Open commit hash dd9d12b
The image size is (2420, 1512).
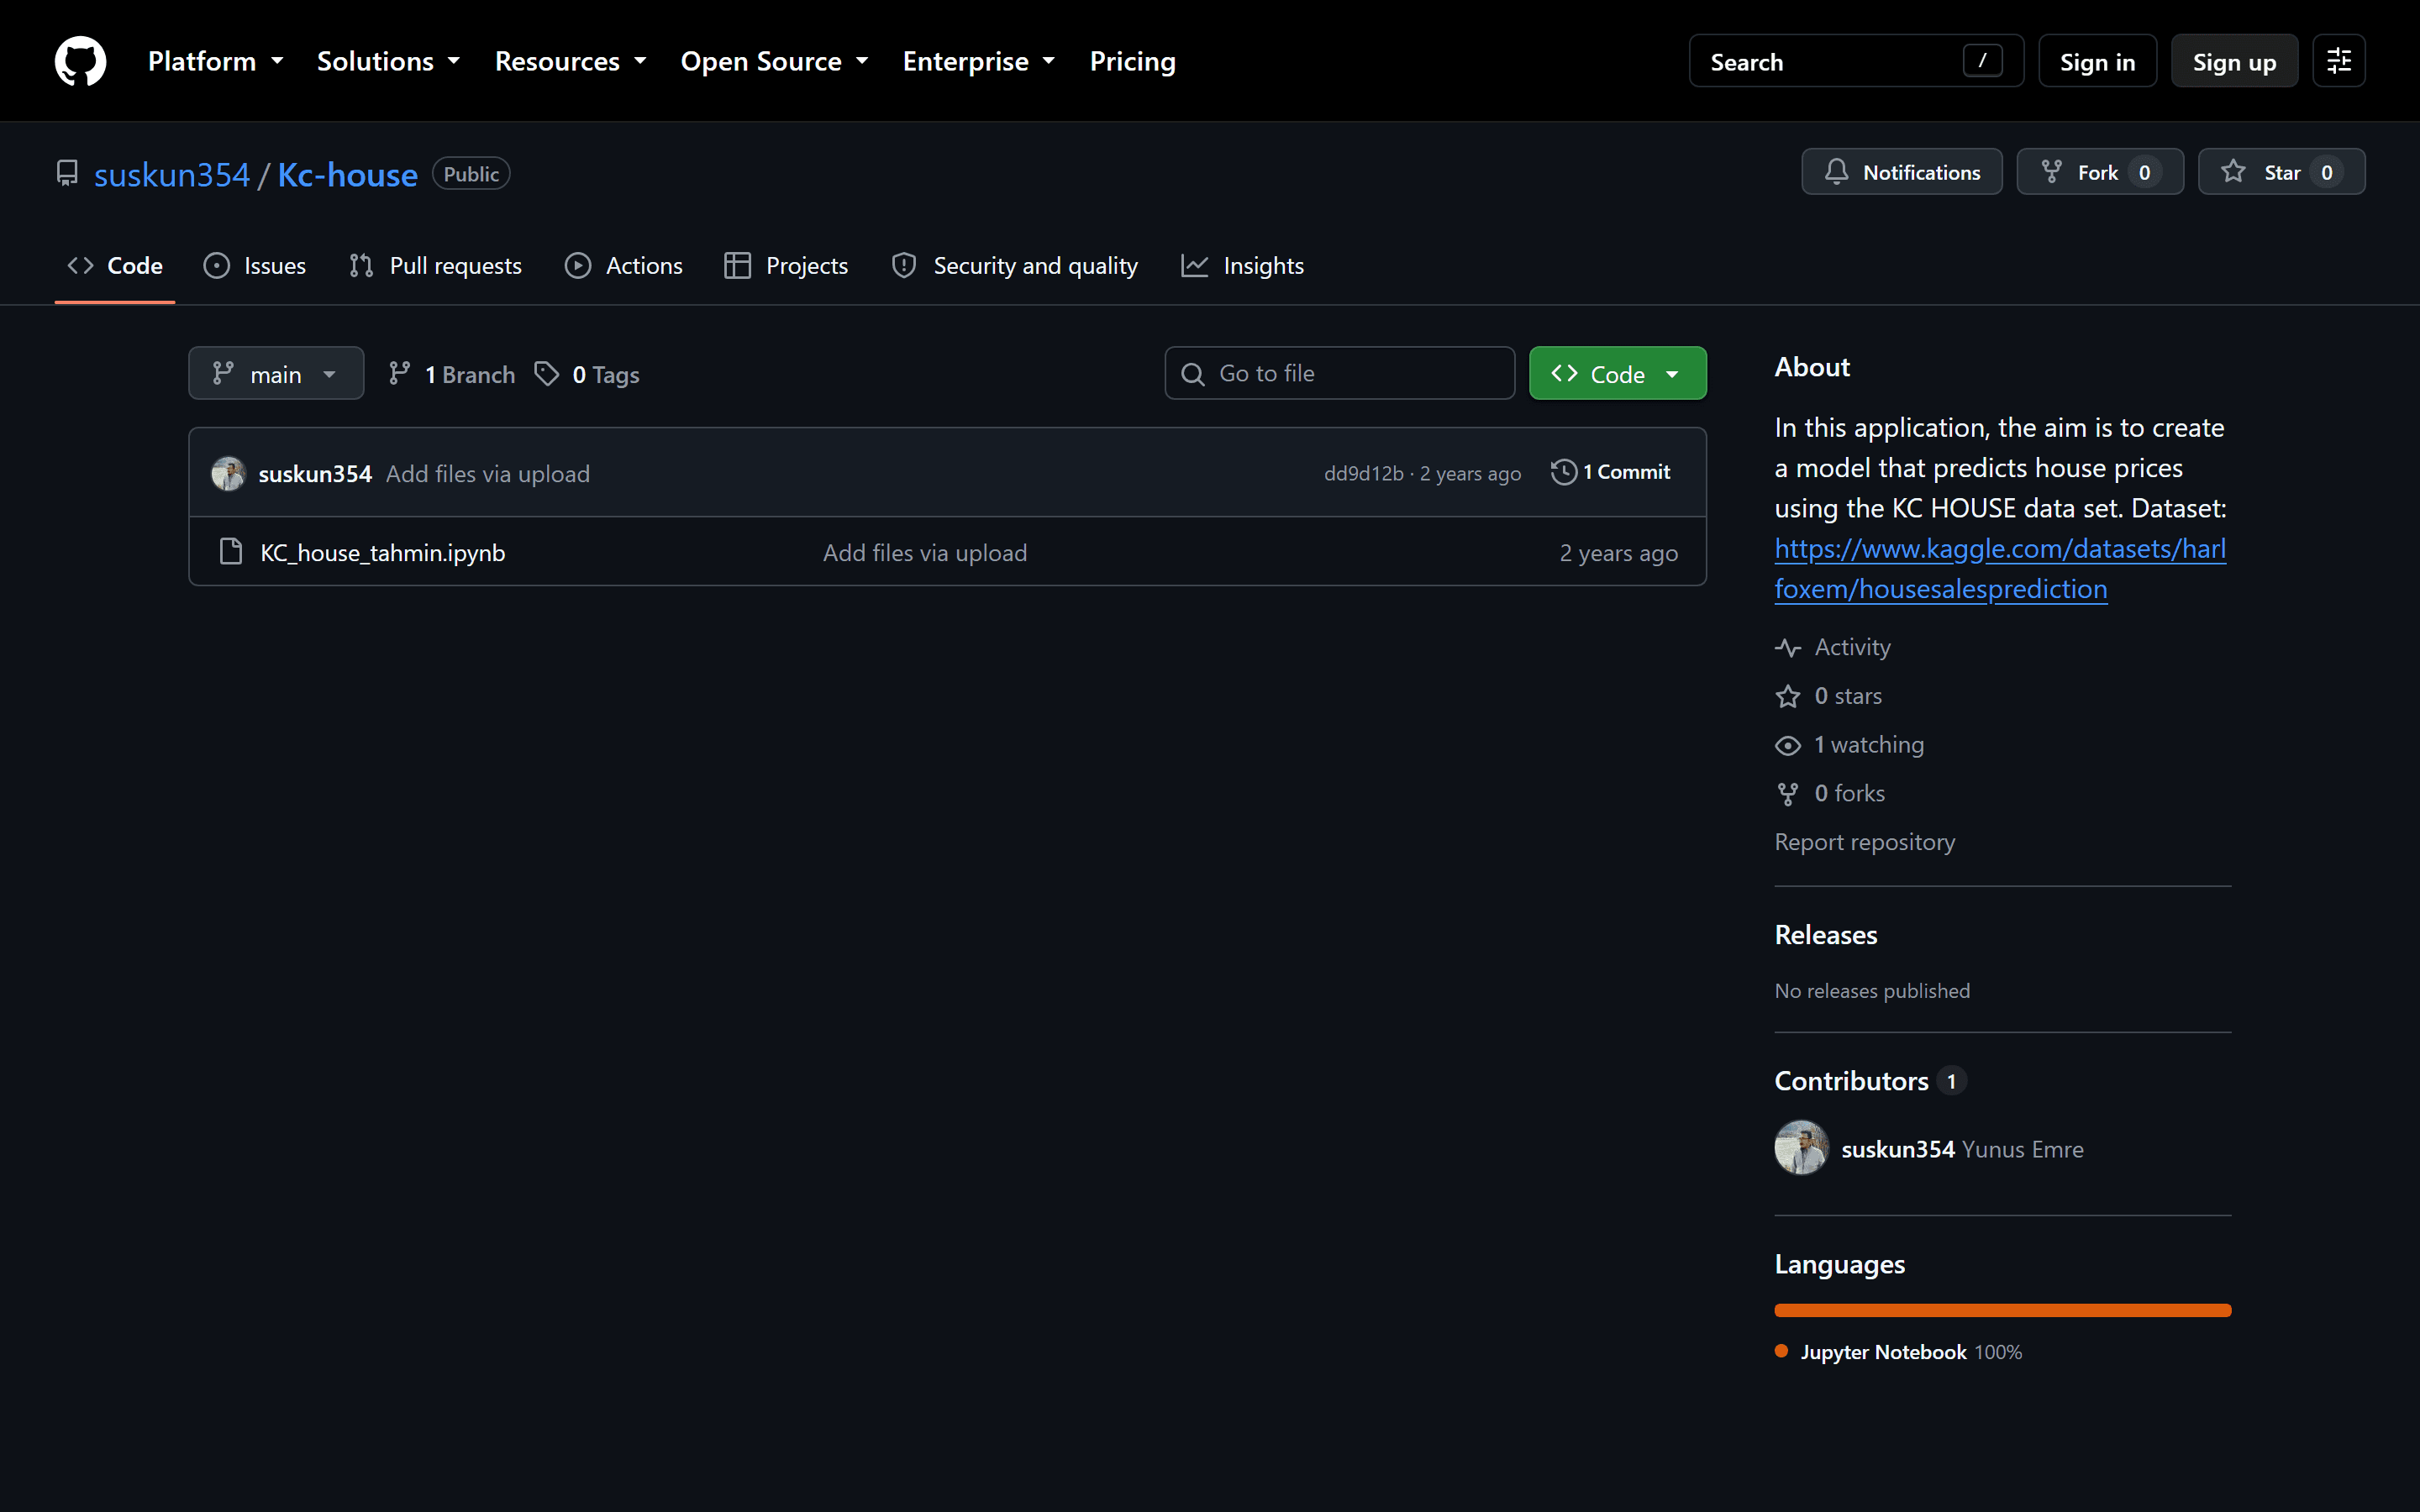[x=1364, y=473]
